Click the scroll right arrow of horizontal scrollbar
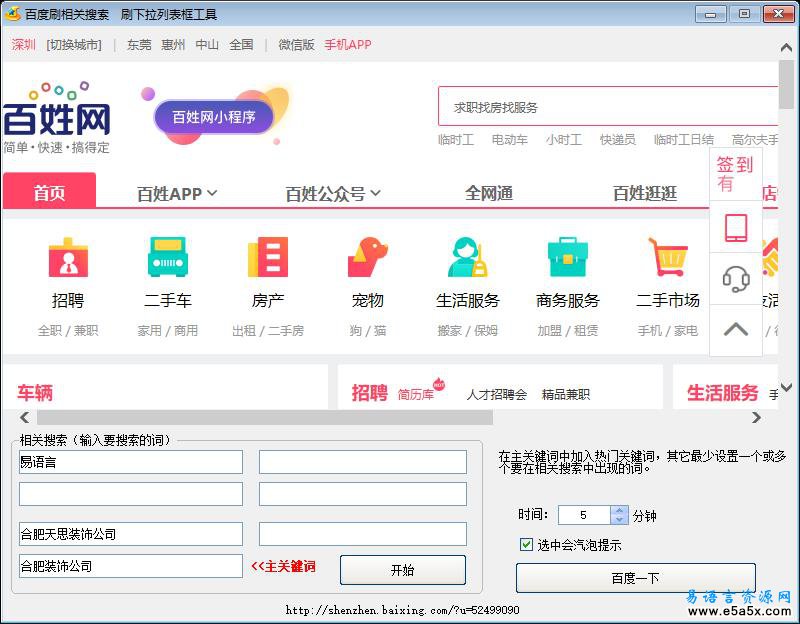This screenshot has height=624, width=800. [x=756, y=417]
